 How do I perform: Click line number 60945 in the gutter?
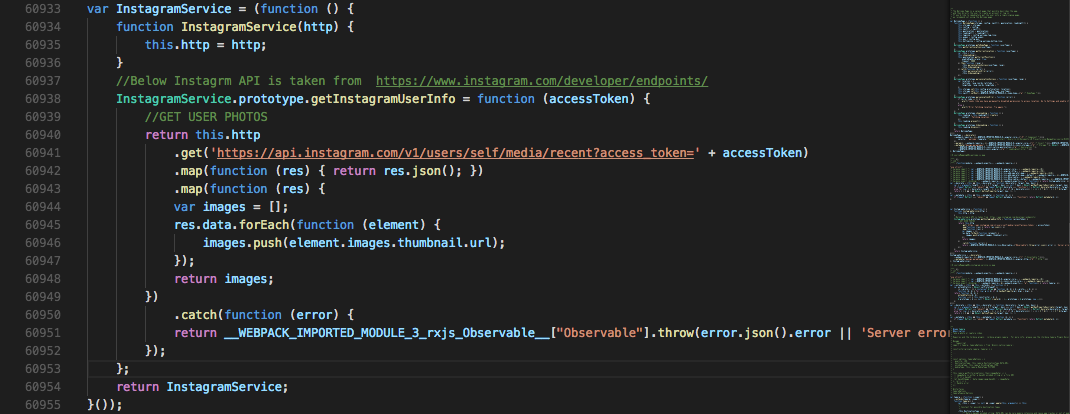coord(43,224)
